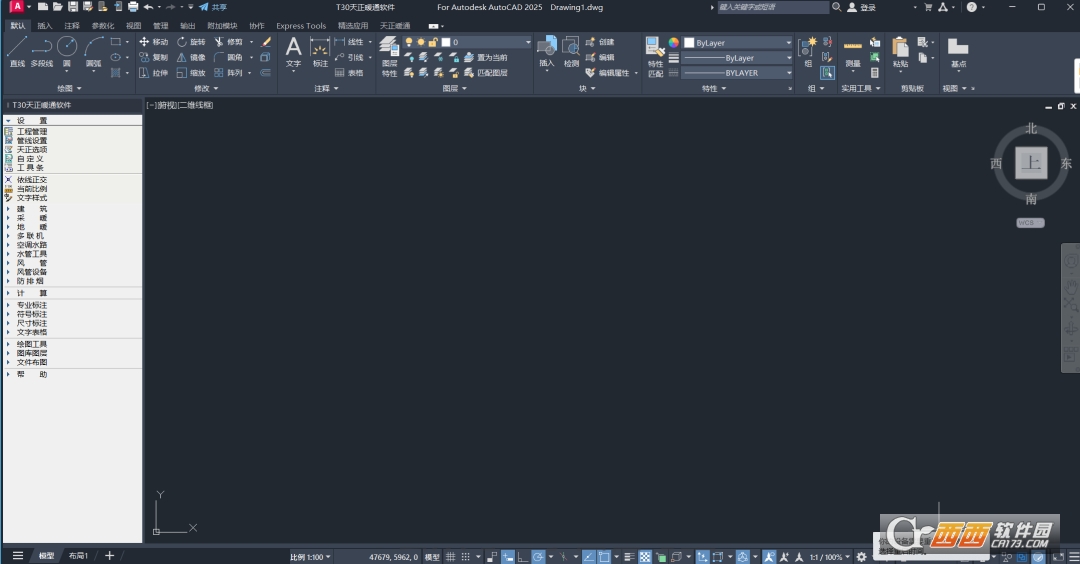This screenshot has width=1080, height=564.
Task: Click the 镜像 (Mirror) tool
Action: [191, 57]
